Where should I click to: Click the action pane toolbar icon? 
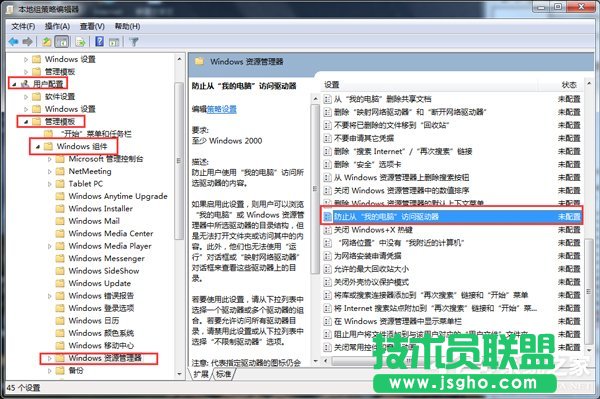point(114,42)
